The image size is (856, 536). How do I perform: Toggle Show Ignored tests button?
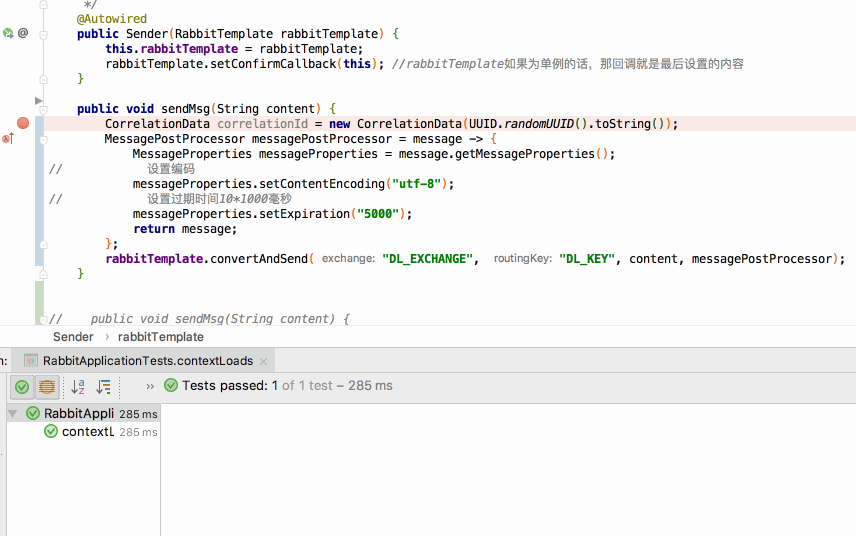pos(47,387)
